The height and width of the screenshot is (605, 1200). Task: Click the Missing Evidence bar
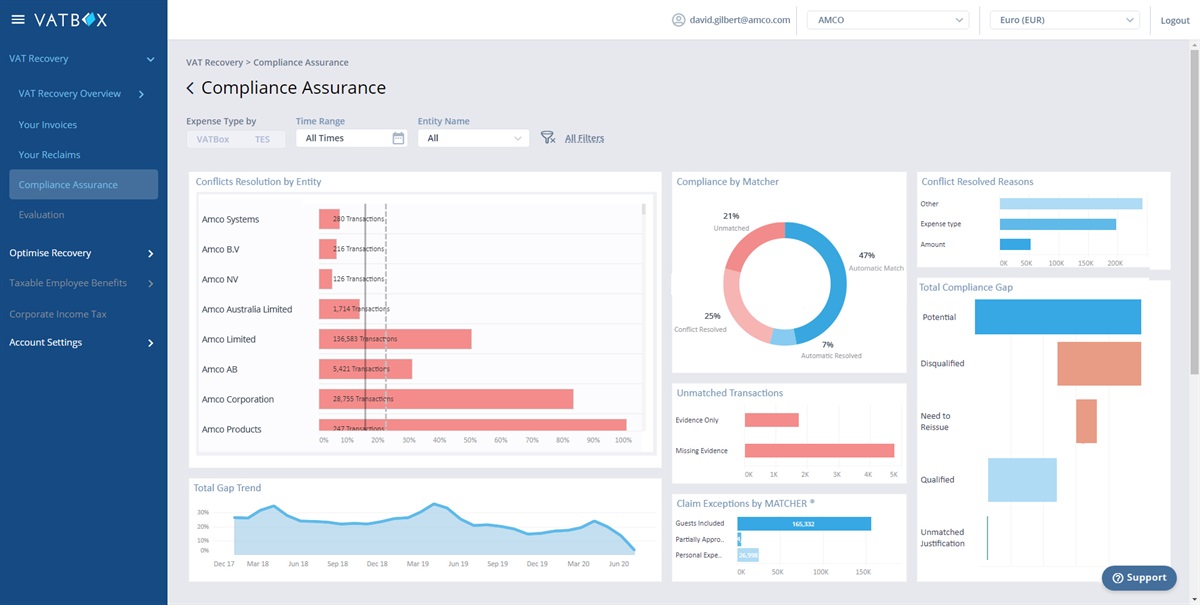click(x=819, y=450)
